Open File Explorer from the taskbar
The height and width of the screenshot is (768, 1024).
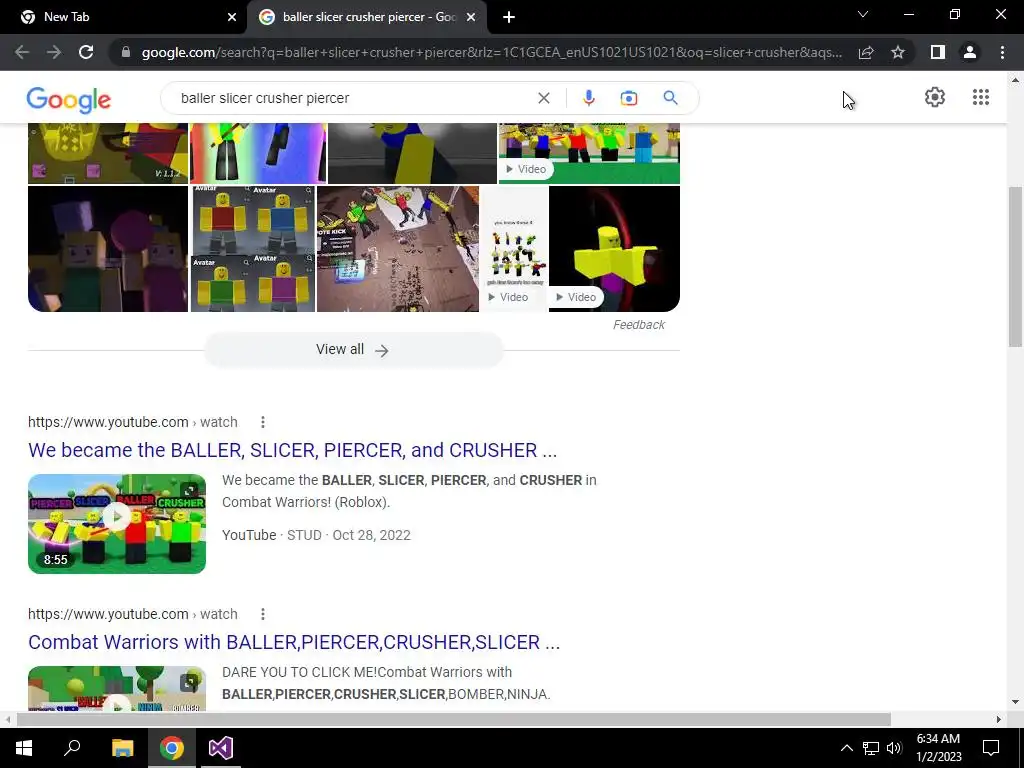click(122, 748)
